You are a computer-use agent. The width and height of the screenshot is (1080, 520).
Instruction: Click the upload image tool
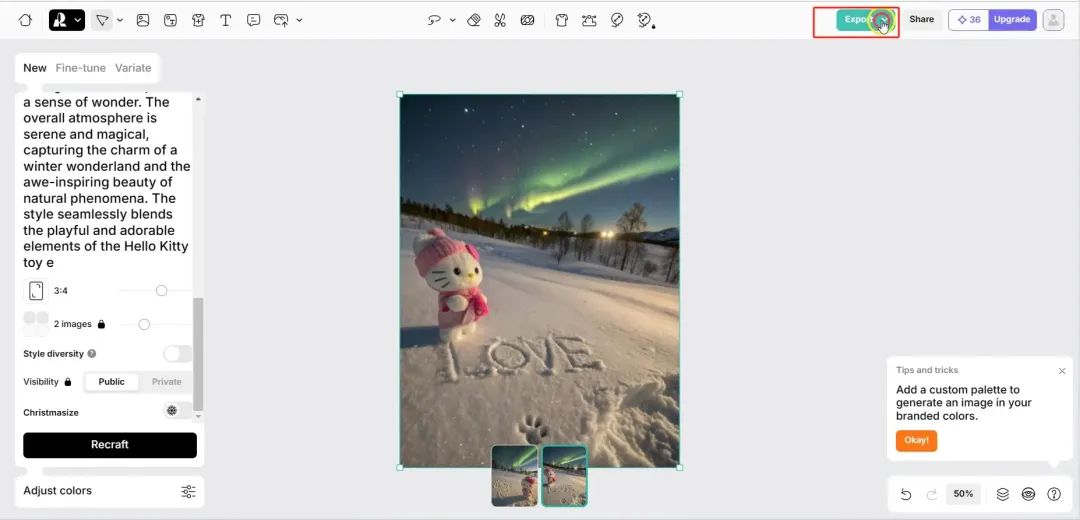pos(281,20)
